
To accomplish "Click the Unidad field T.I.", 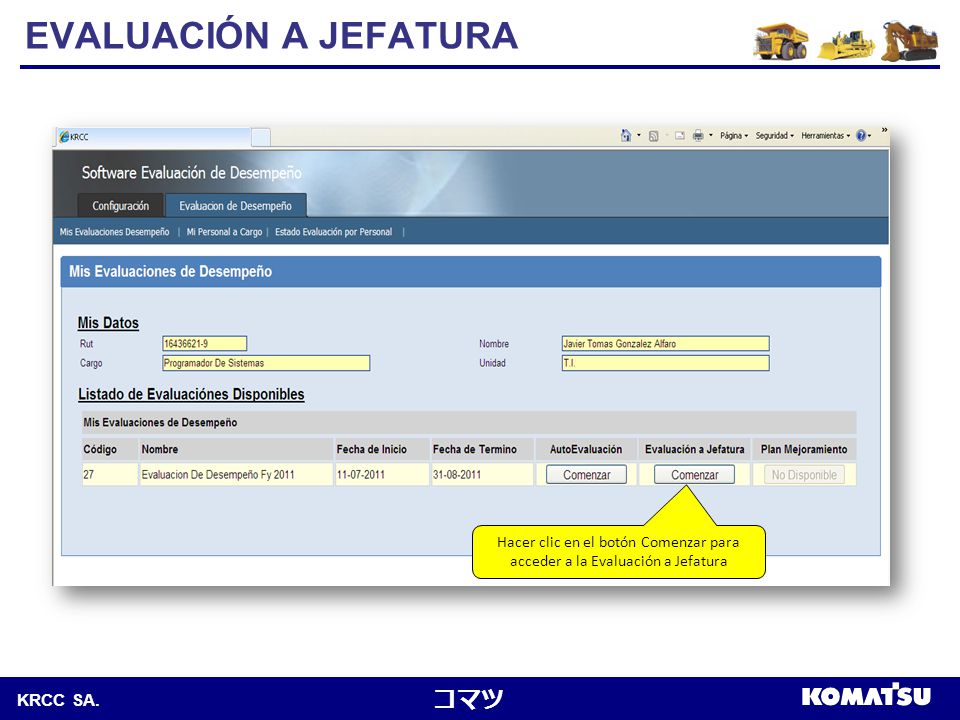I will 666,363.
